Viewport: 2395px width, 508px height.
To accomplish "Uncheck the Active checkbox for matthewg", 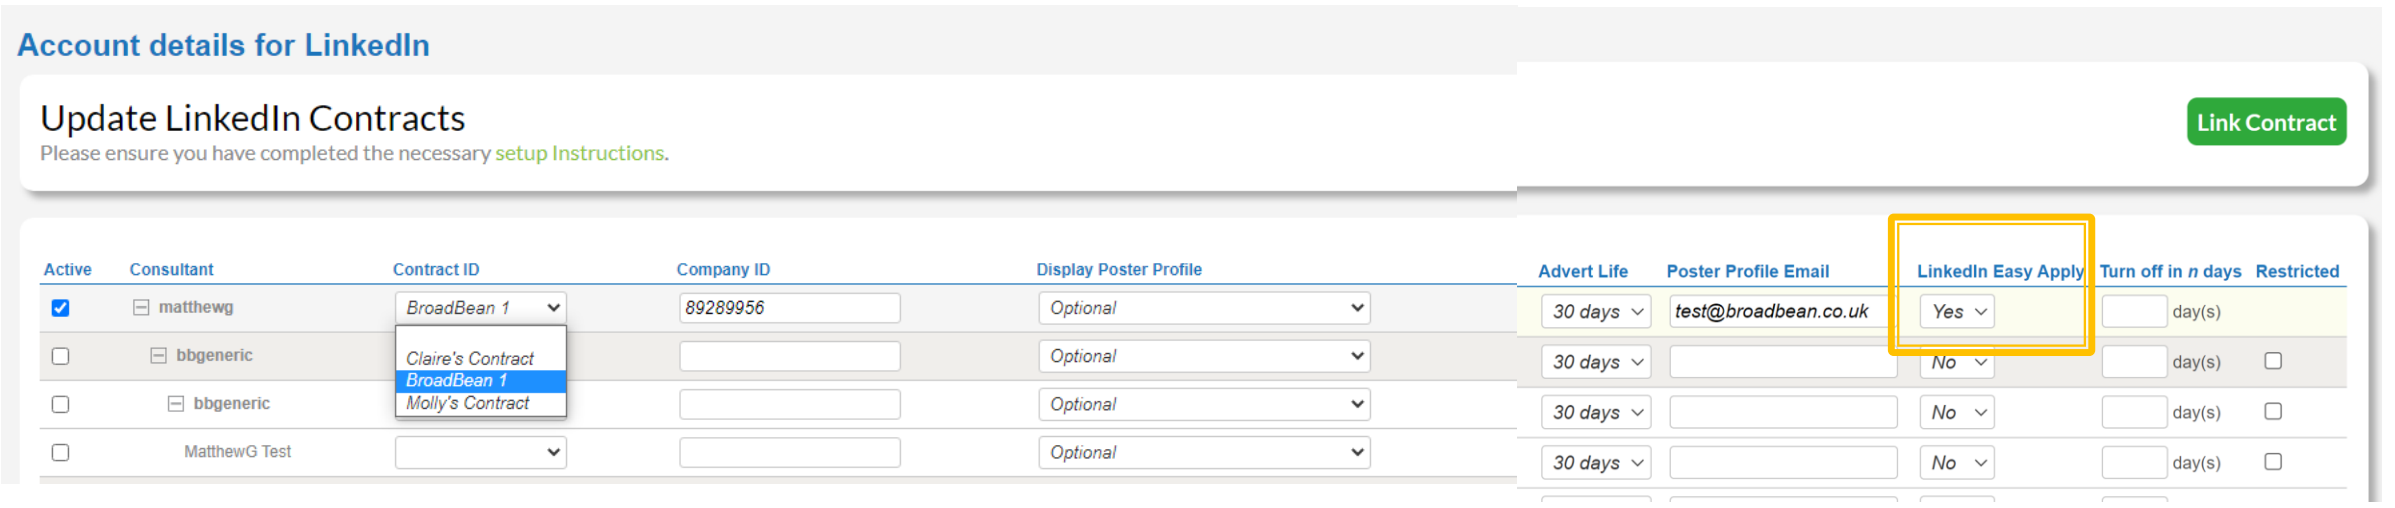I will 61,308.
